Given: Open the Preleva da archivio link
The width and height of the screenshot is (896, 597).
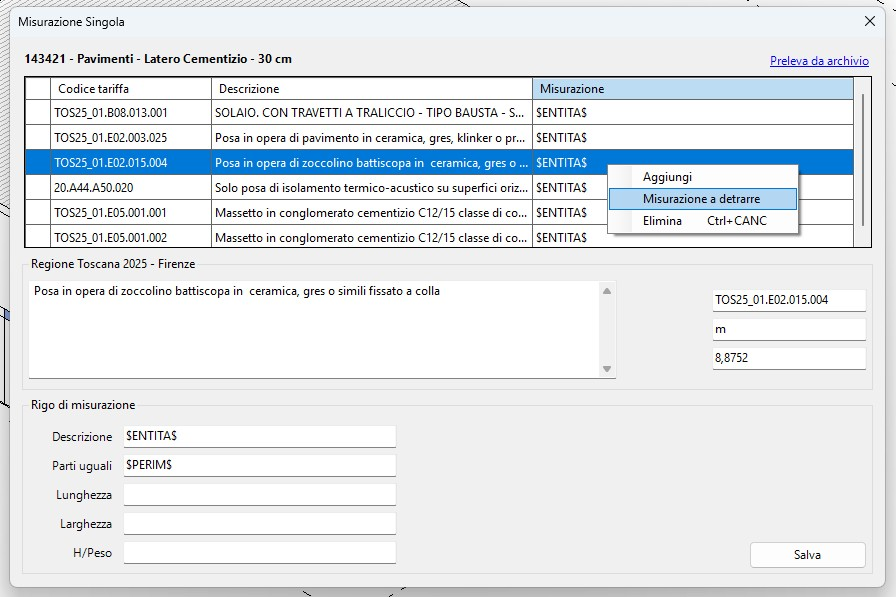Looking at the screenshot, I should (x=818, y=61).
